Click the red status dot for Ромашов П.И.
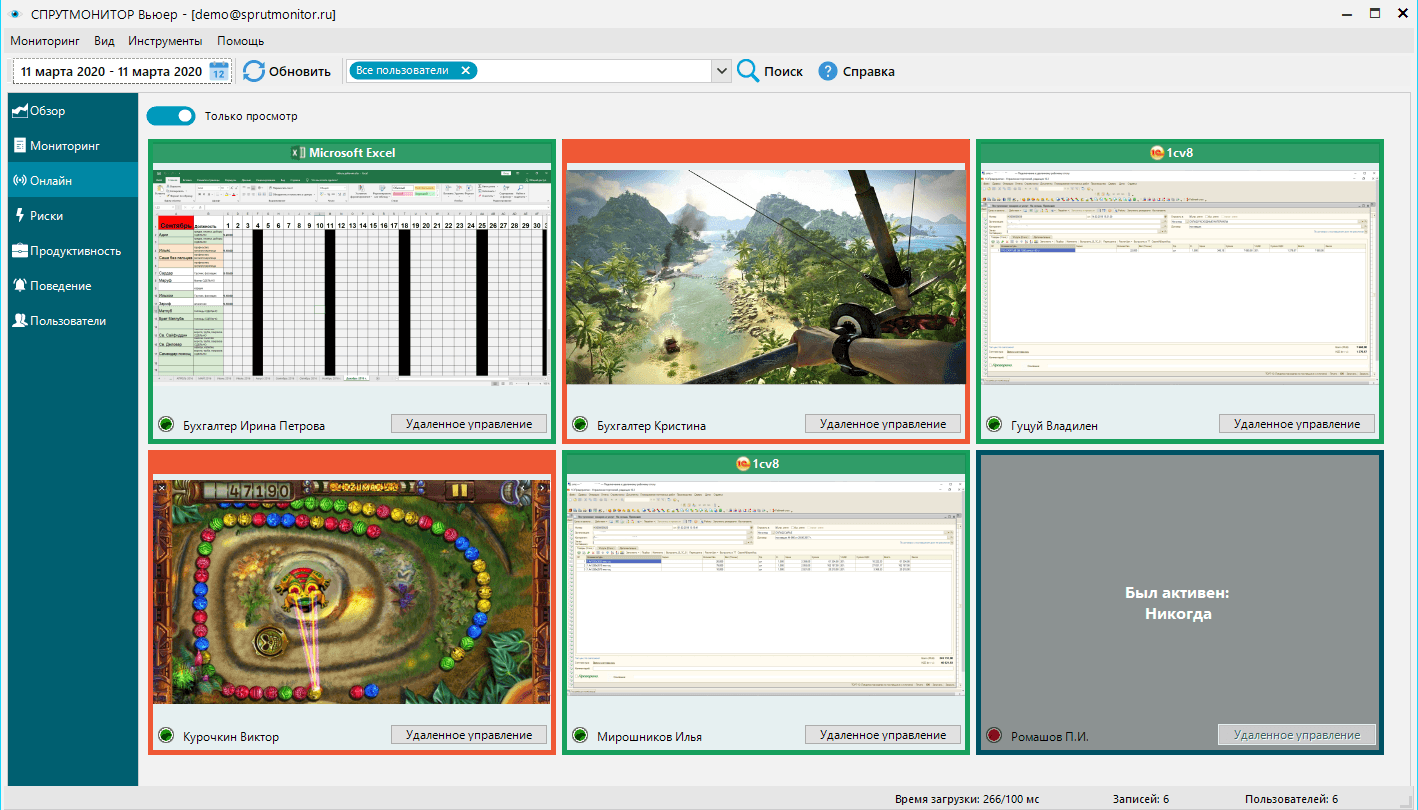1418x810 pixels. (994, 736)
